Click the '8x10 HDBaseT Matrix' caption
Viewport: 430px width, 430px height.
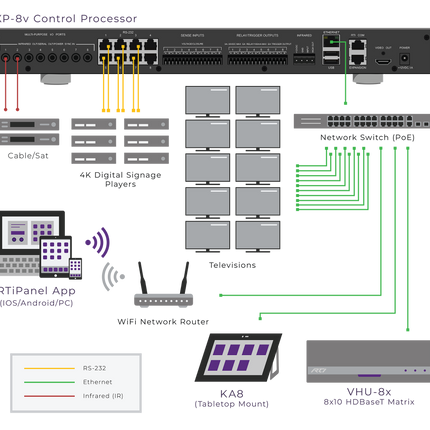pyautogui.click(x=369, y=402)
